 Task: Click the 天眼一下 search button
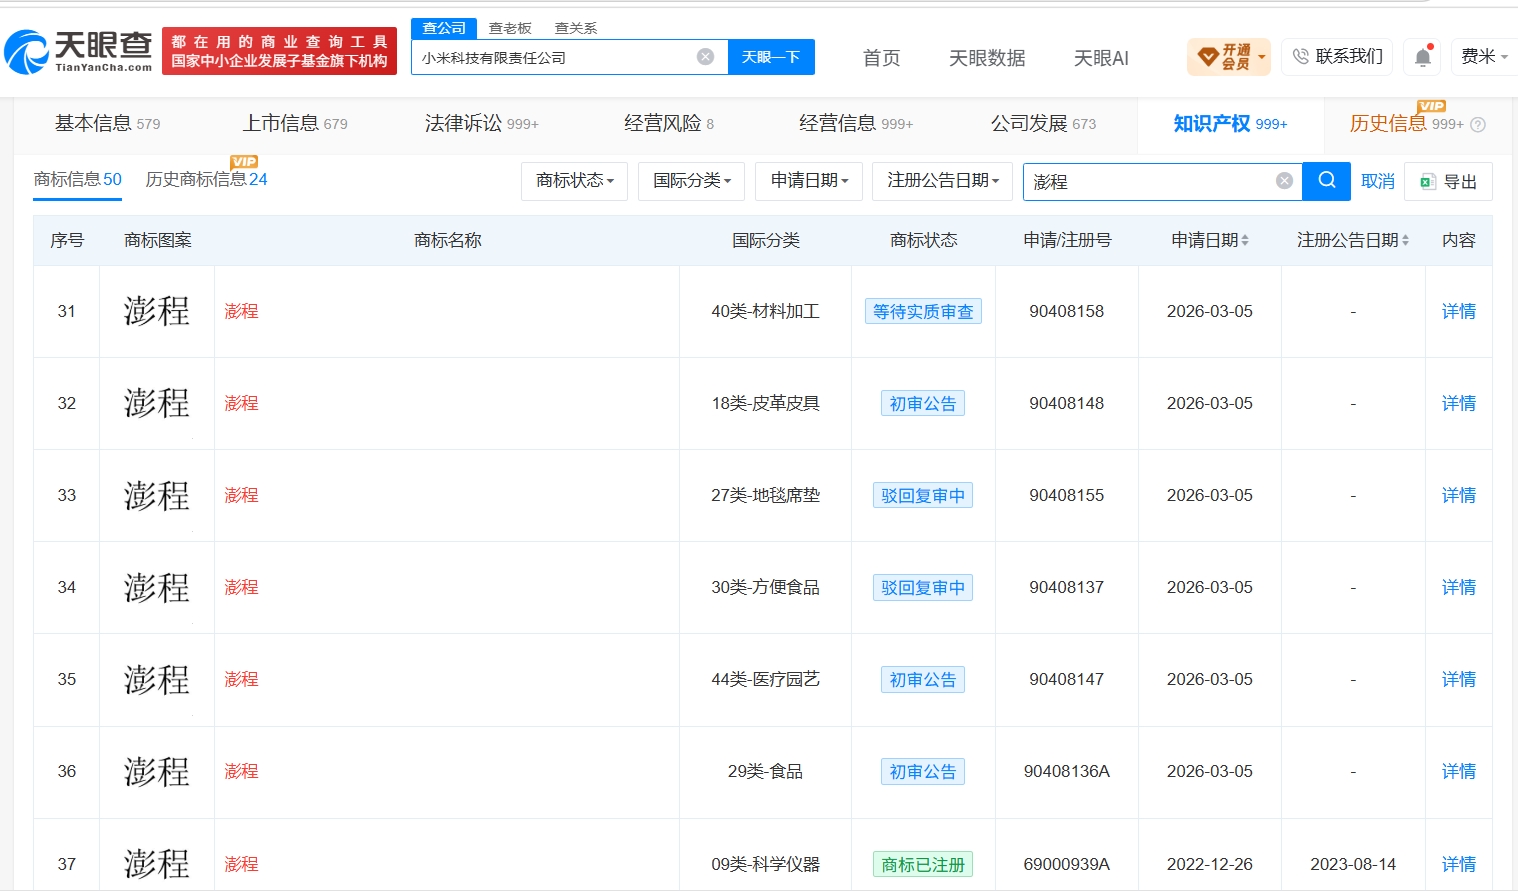(771, 57)
